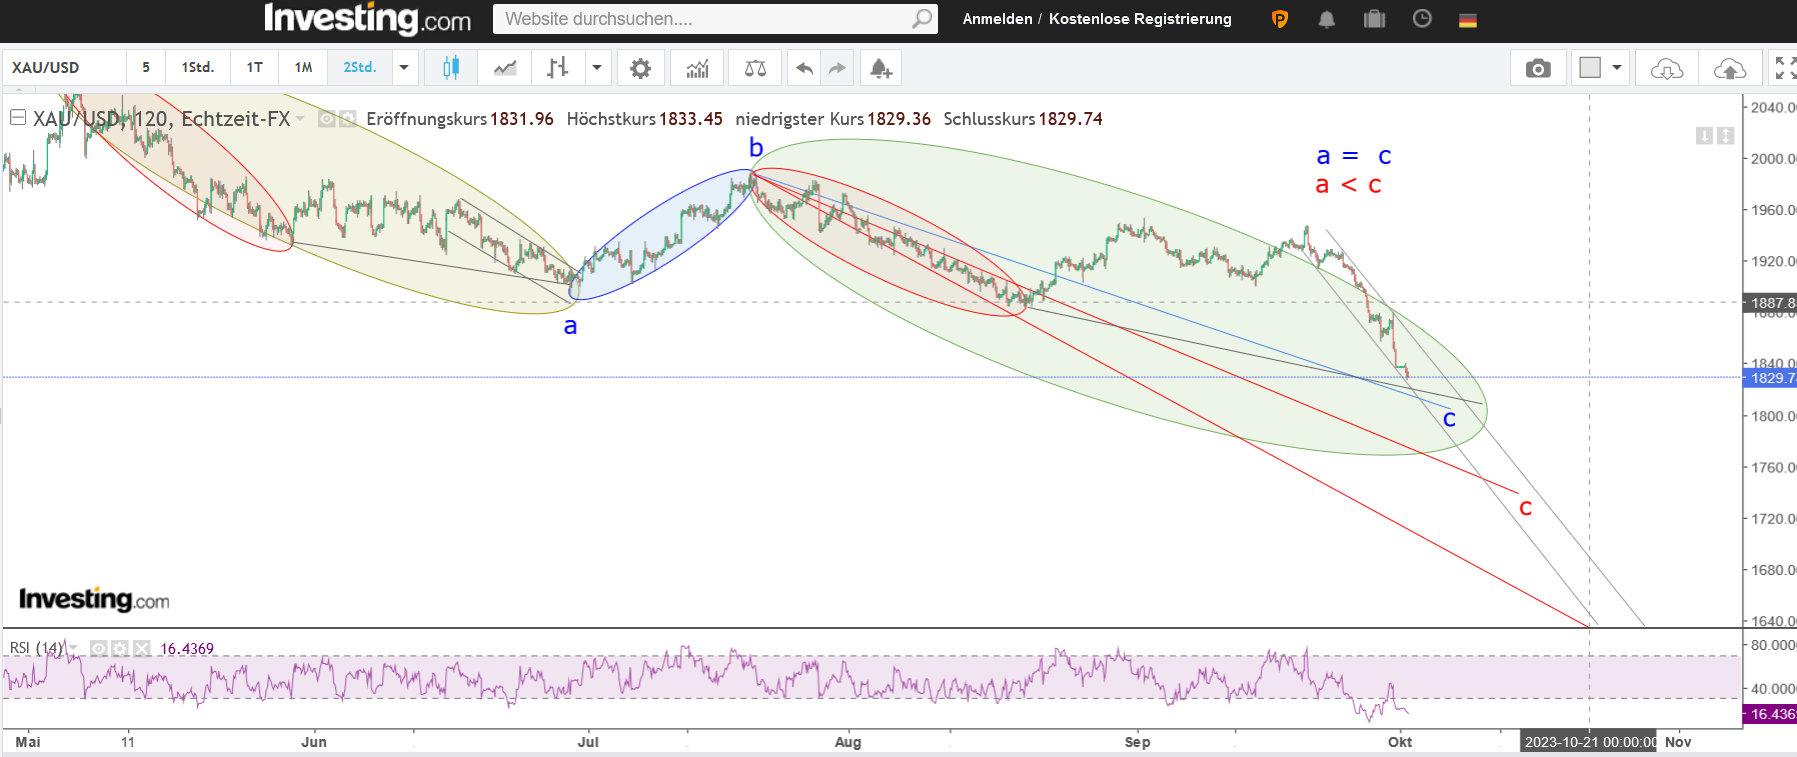Click the current price label 1829.7
The width and height of the screenshot is (1797, 757).
click(1771, 378)
